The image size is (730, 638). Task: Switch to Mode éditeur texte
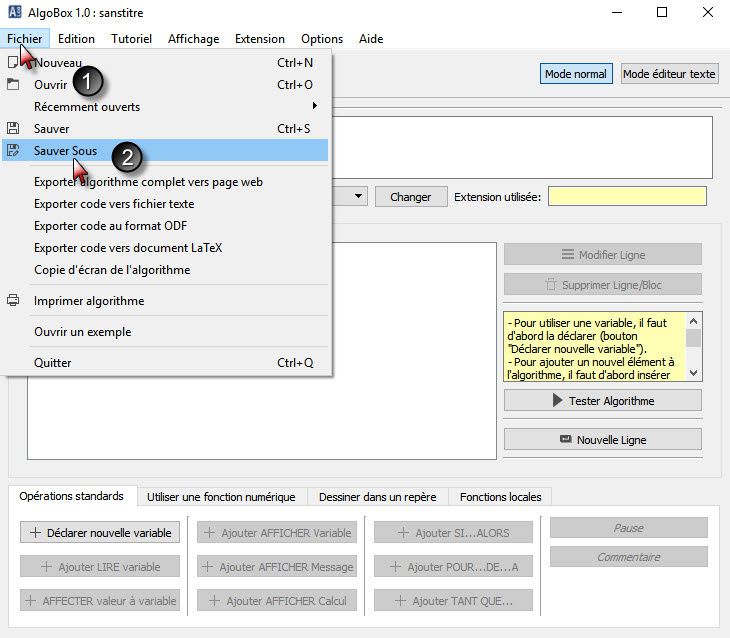(x=669, y=74)
